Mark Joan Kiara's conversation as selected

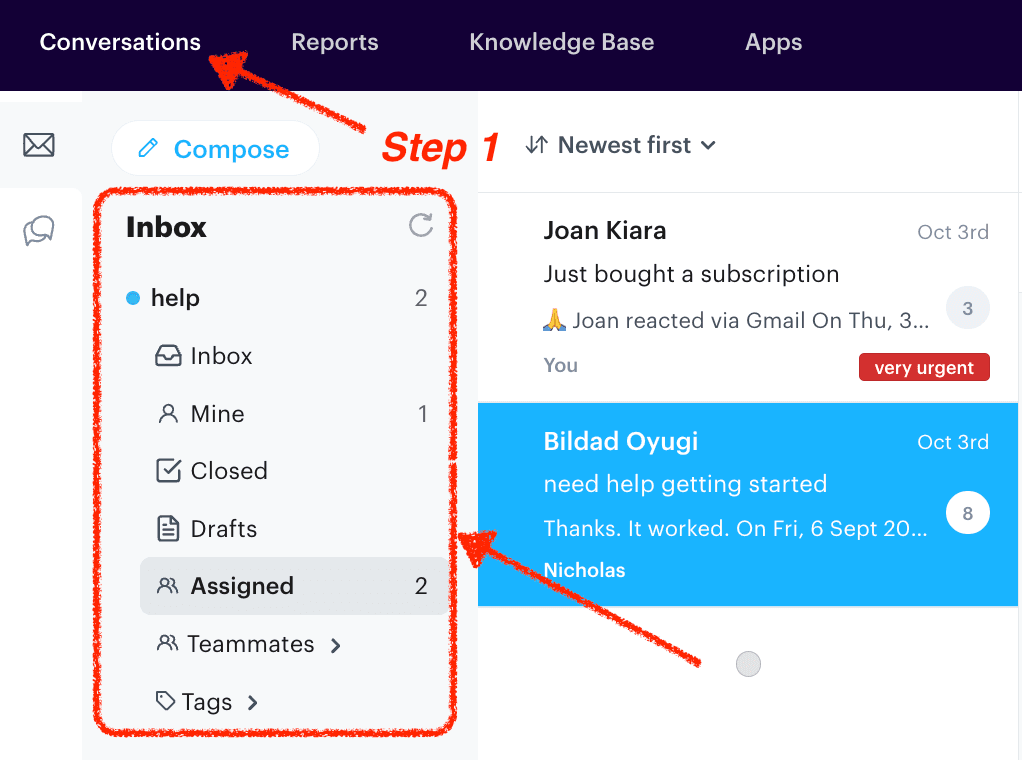(x=967, y=307)
